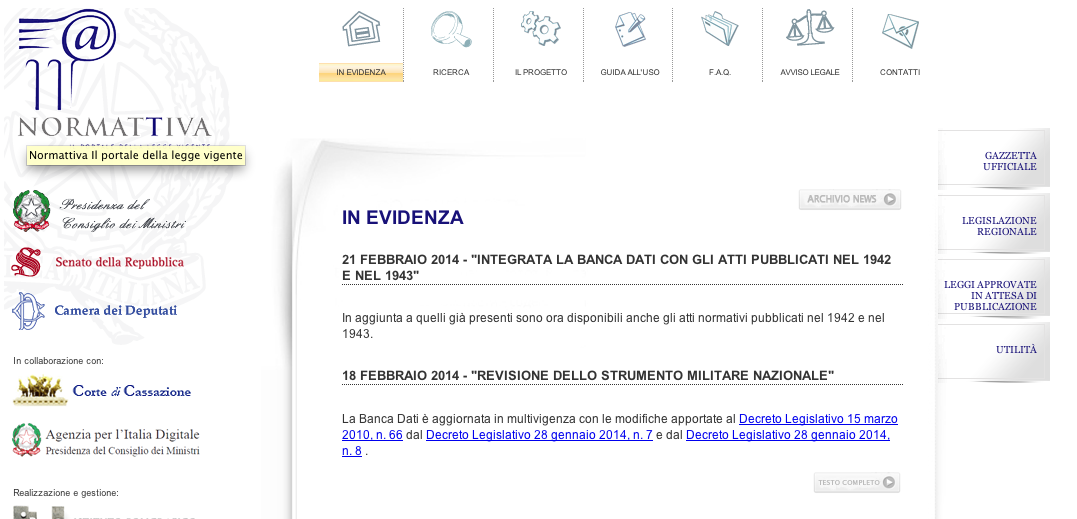Visit the Corte di Cassazione logo link
The height and width of the screenshot is (519, 1077).
pyautogui.click(x=102, y=391)
